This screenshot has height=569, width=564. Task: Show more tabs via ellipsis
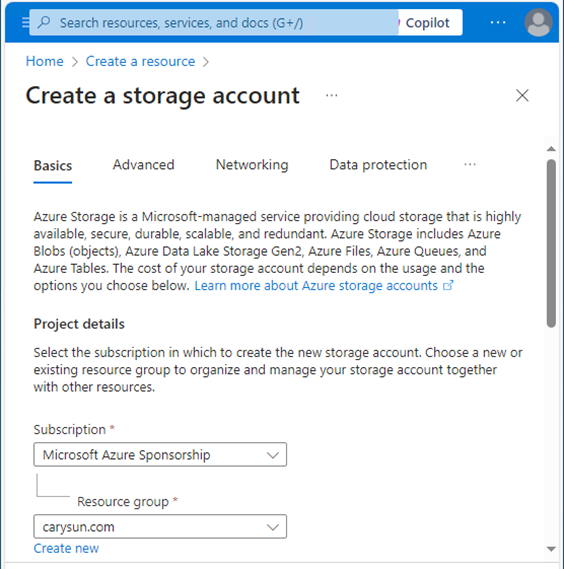coord(470,165)
